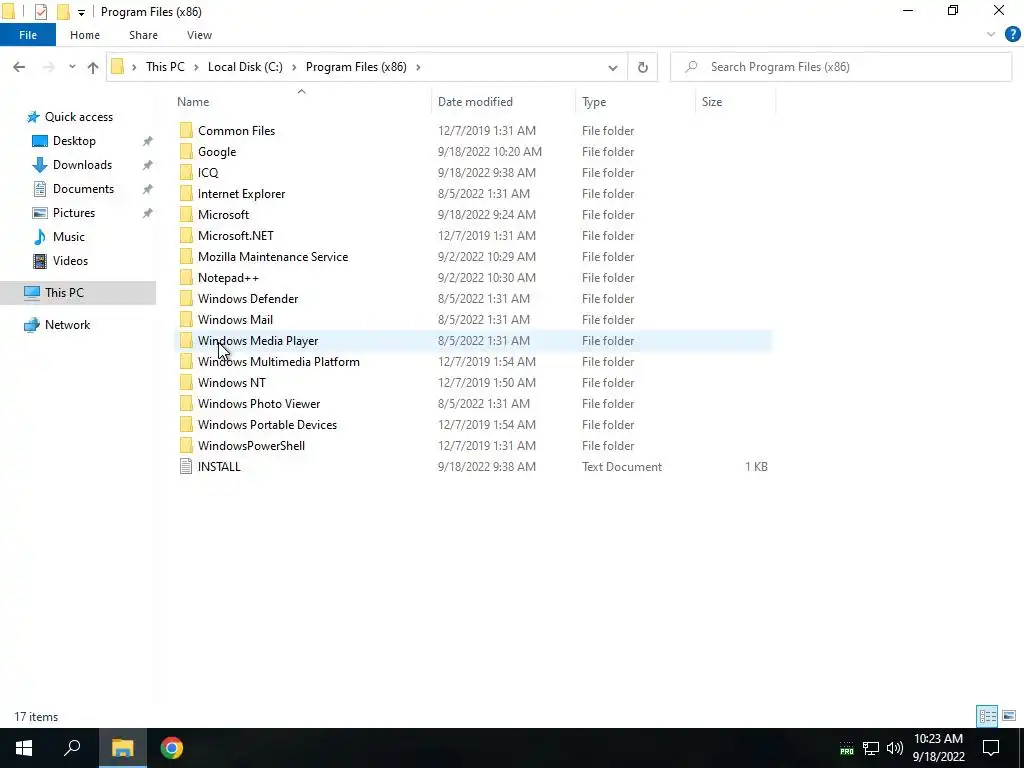The image size is (1024, 768).
Task: Click the volume speaker tray icon
Action: point(895,748)
